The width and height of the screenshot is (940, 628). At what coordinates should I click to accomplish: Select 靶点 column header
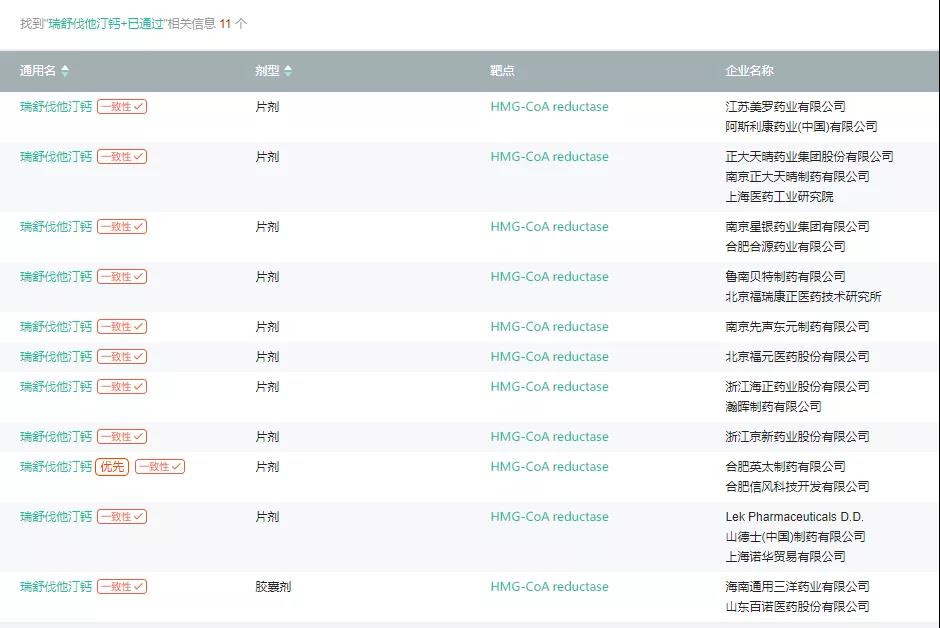pos(502,71)
